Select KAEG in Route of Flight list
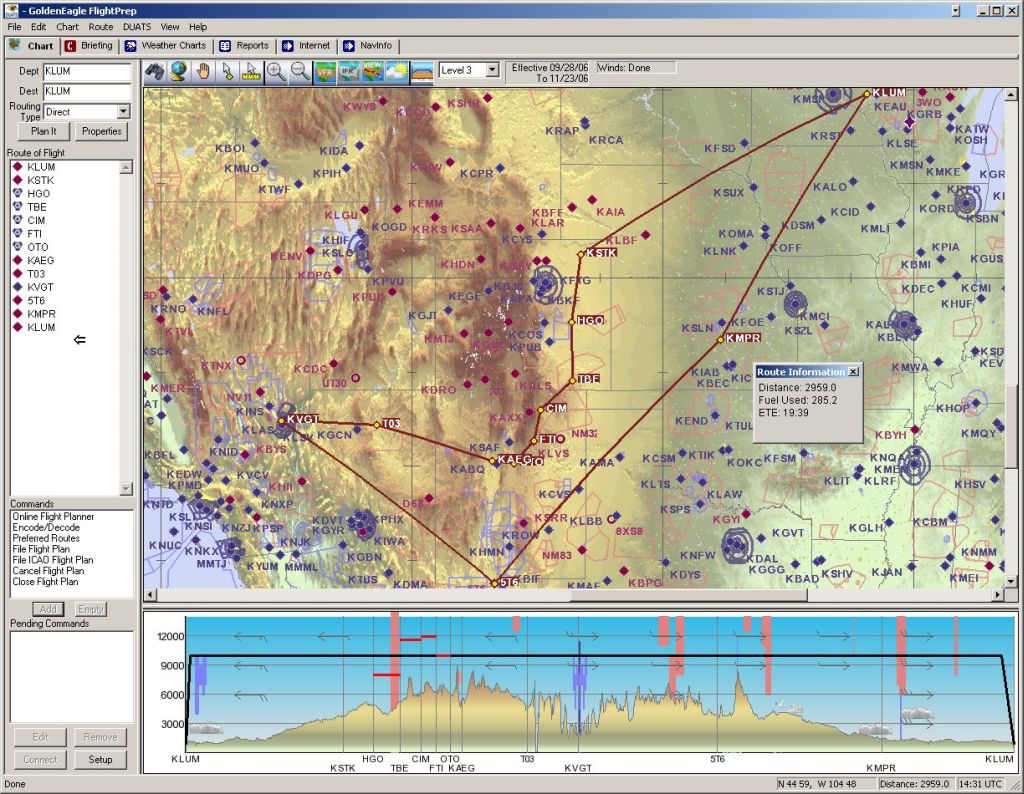The width and height of the screenshot is (1024, 794). click(x=40, y=261)
